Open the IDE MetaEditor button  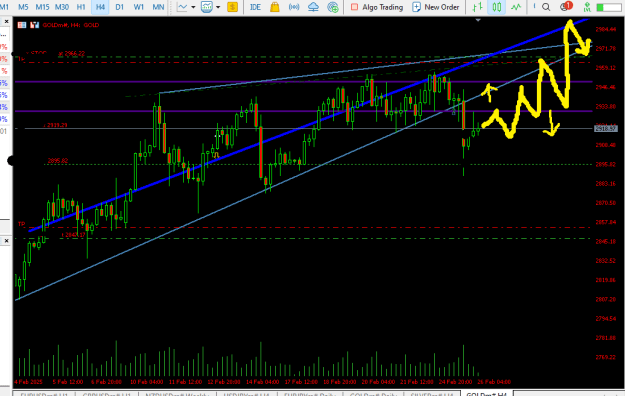click(255, 7)
